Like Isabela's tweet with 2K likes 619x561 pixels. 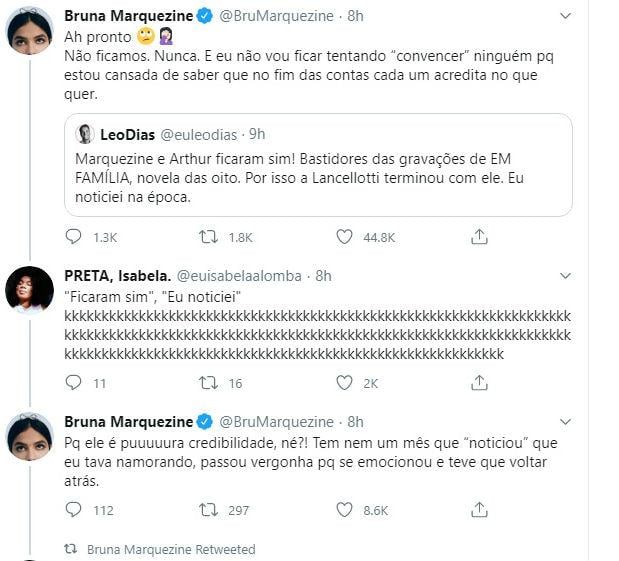(x=344, y=383)
